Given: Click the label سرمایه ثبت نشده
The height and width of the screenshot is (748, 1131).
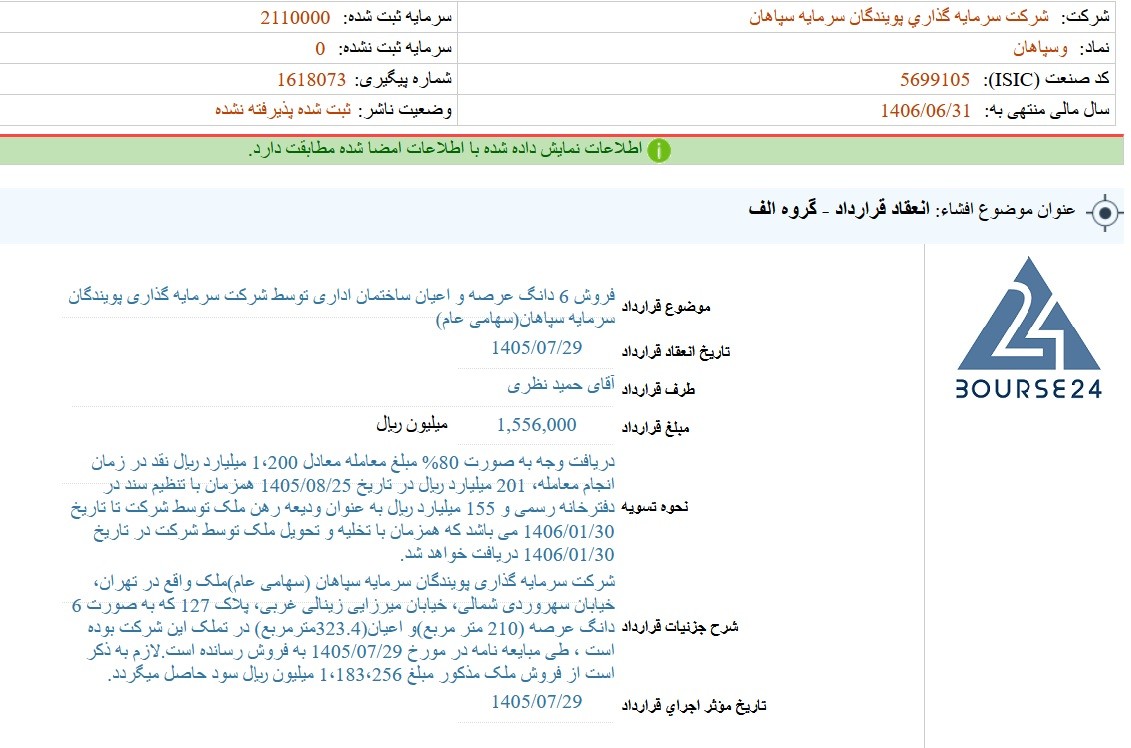Looking at the screenshot, I should (x=395, y=48).
